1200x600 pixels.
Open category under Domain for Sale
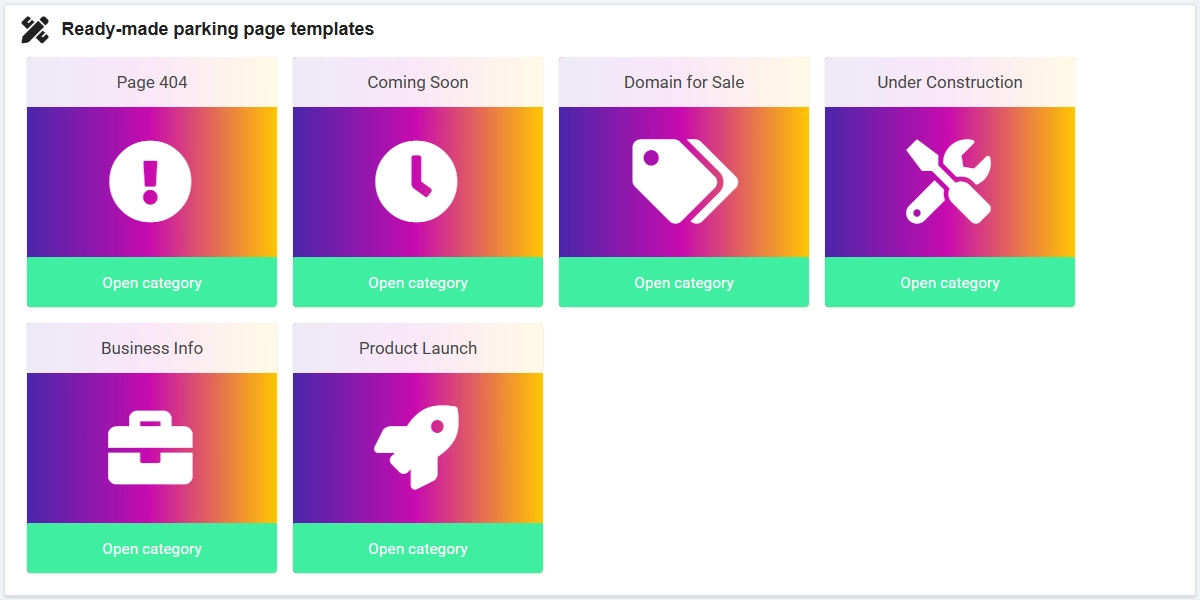pyautogui.click(x=684, y=283)
